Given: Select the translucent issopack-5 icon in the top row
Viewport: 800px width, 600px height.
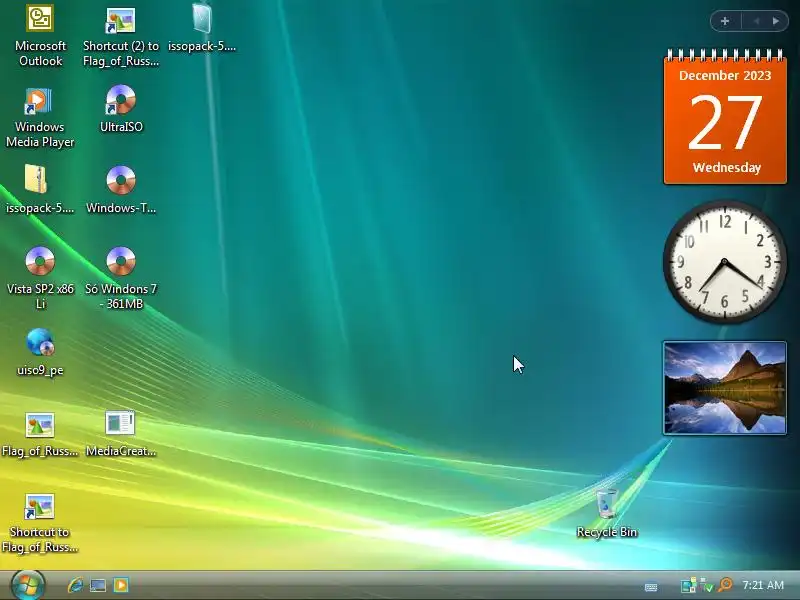Looking at the screenshot, I should (202, 28).
